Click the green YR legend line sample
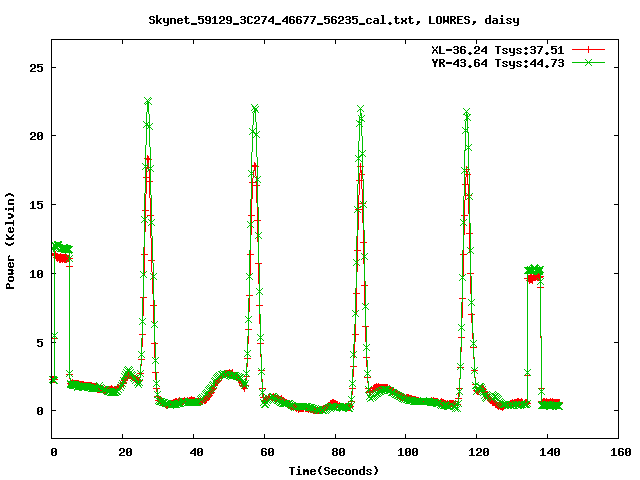The height and width of the screenshot is (480, 640). 588,62
